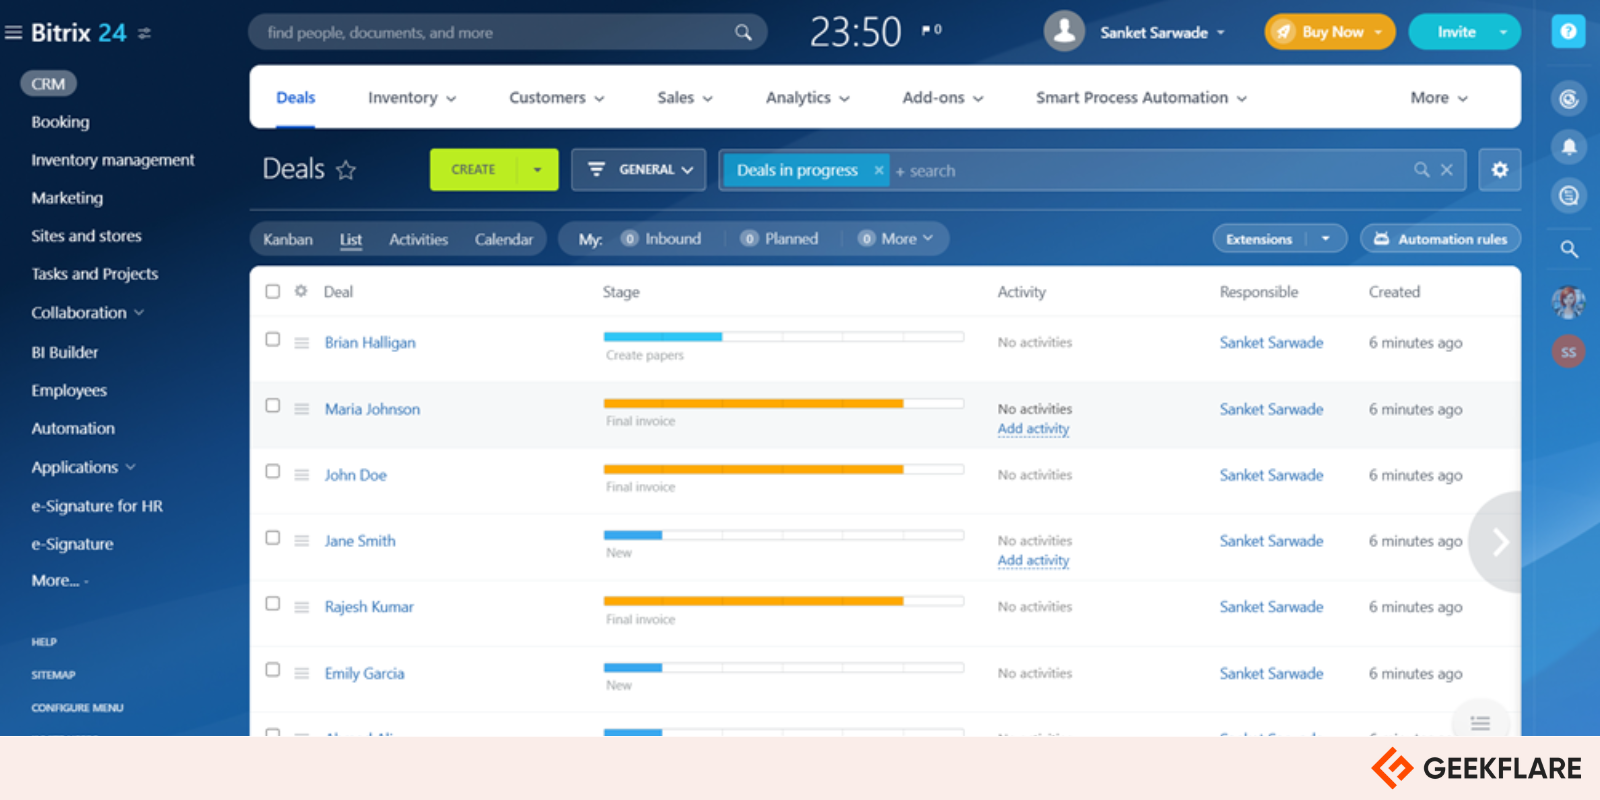Check the Jane Smith deal checkbox
The width and height of the screenshot is (1600, 800).
coord(273,537)
